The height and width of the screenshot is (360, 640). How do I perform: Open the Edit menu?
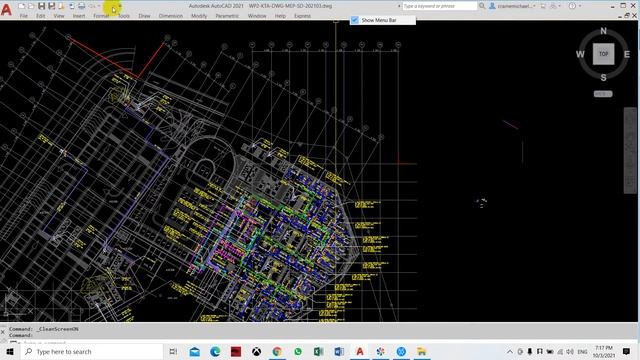(40, 16)
